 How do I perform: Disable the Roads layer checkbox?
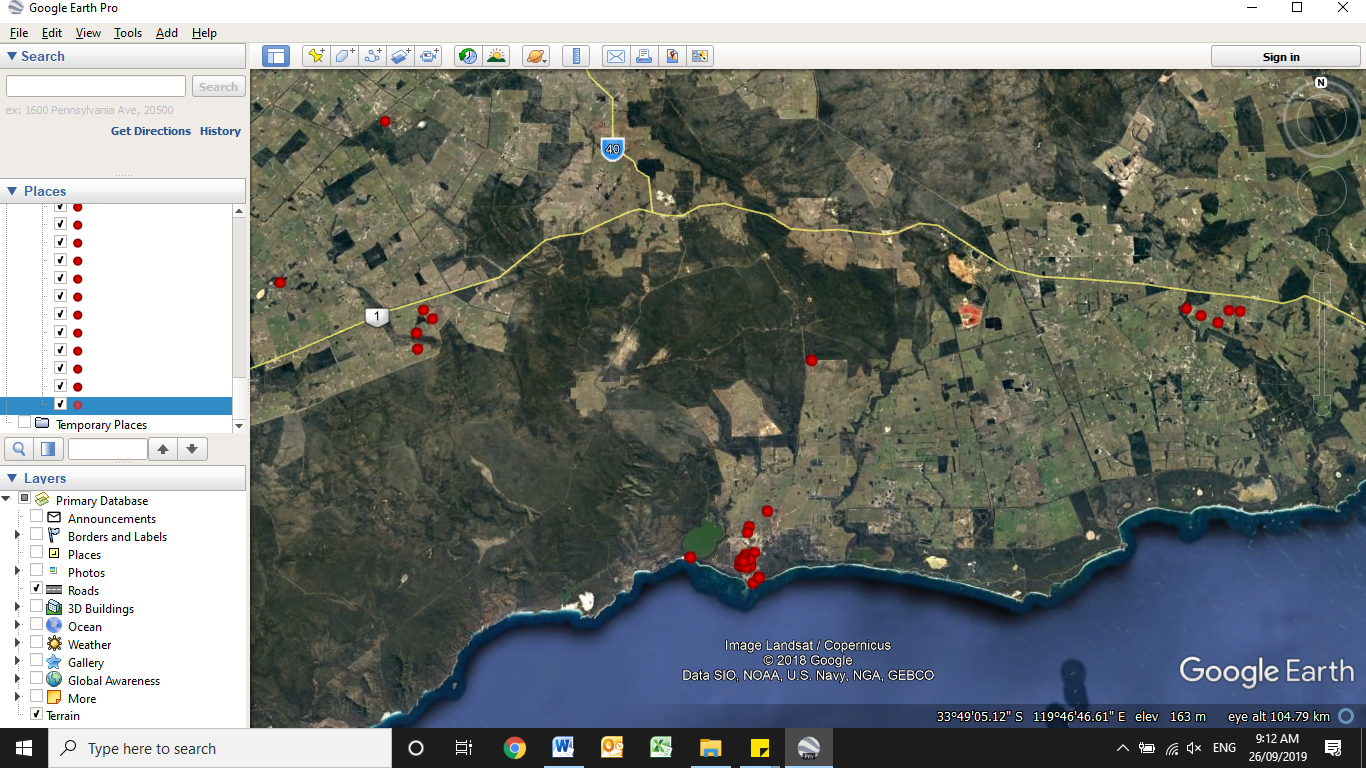tap(37, 589)
